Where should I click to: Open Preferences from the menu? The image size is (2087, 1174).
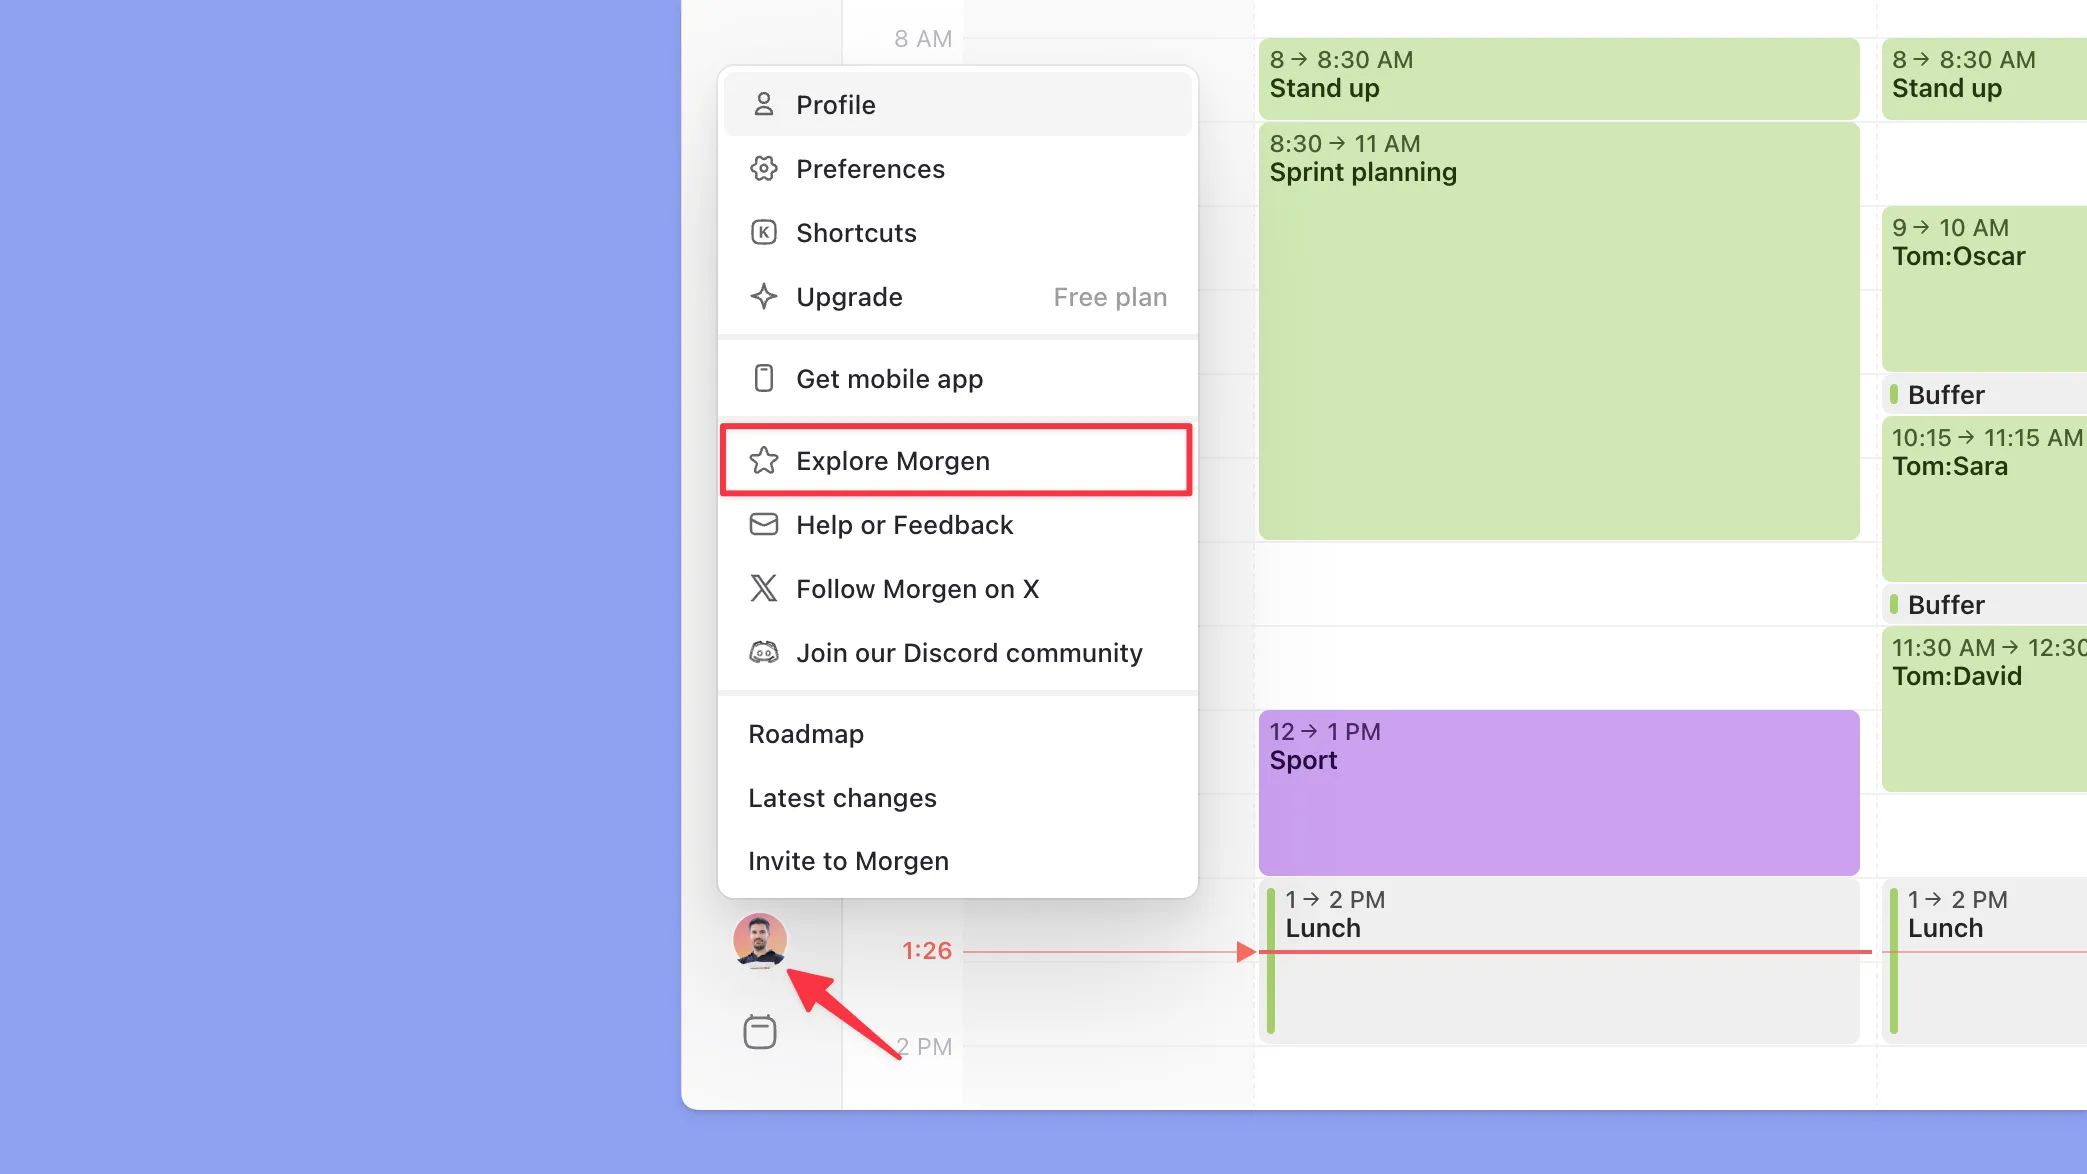957,169
